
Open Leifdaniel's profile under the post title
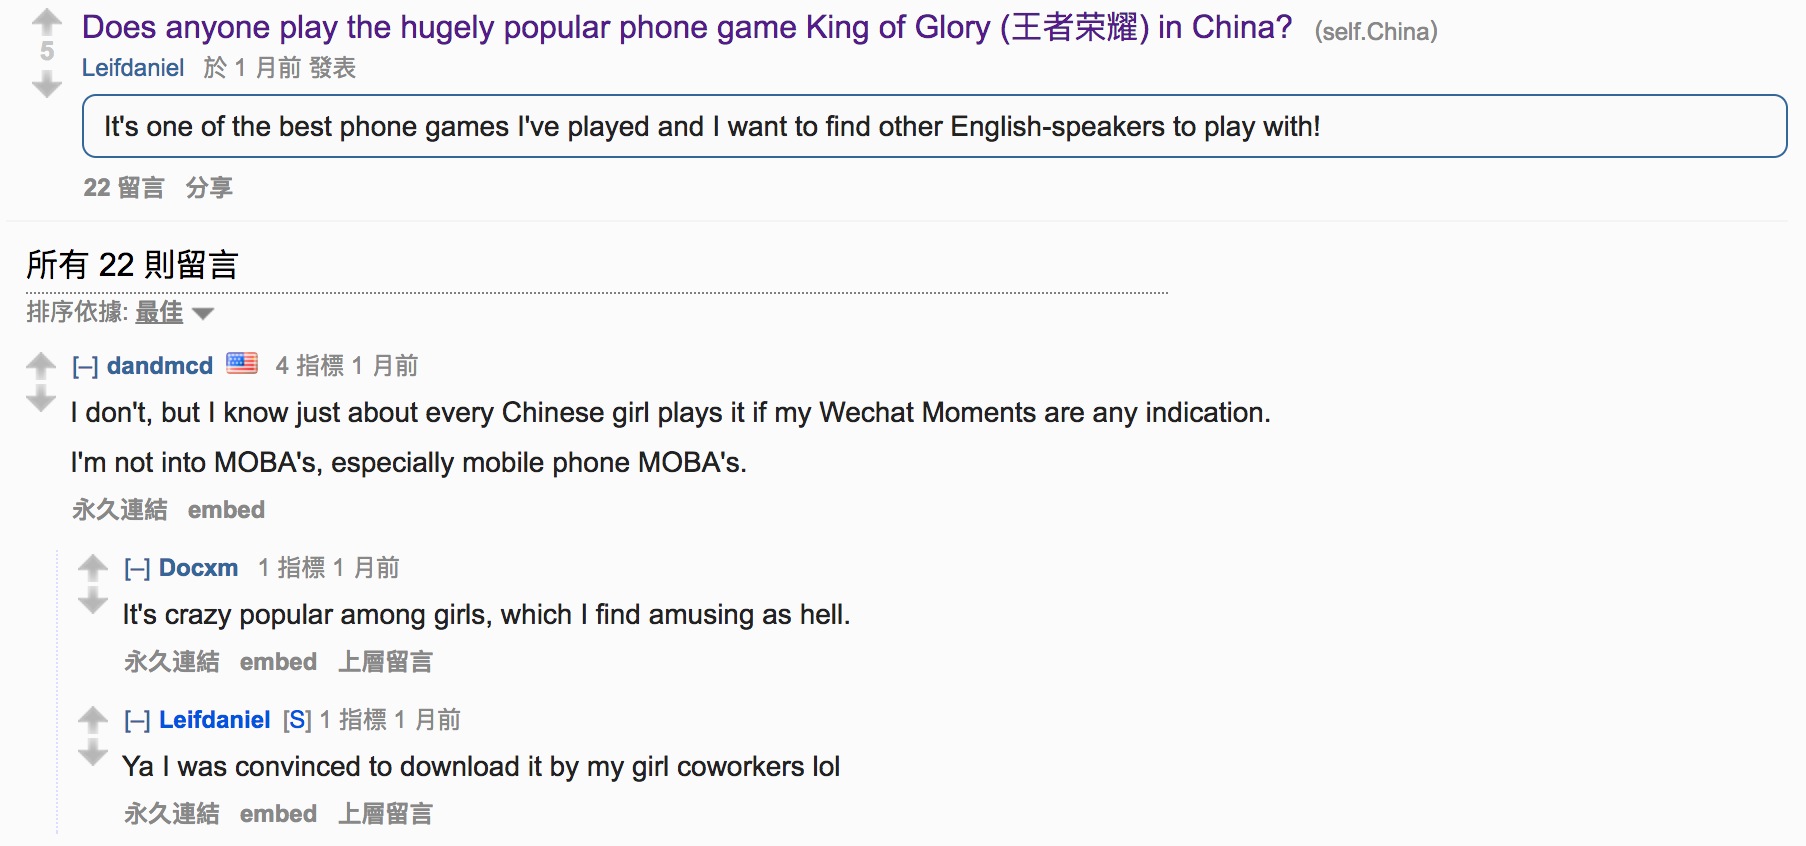click(133, 68)
